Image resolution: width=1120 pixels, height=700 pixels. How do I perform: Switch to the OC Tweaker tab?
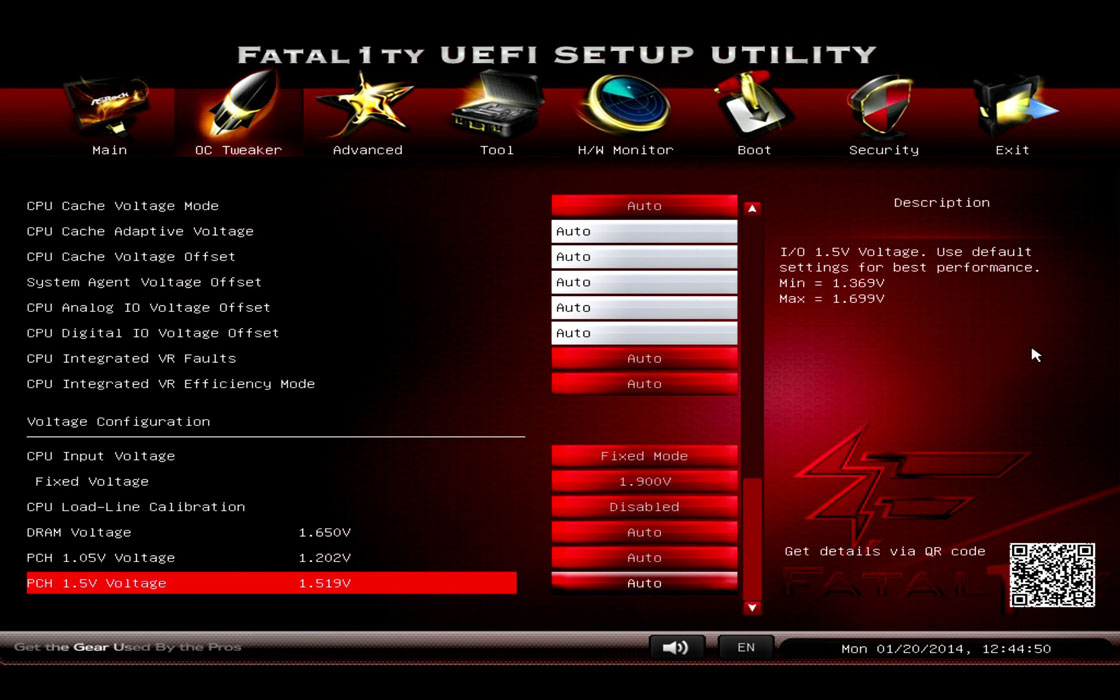[x=238, y=115]
